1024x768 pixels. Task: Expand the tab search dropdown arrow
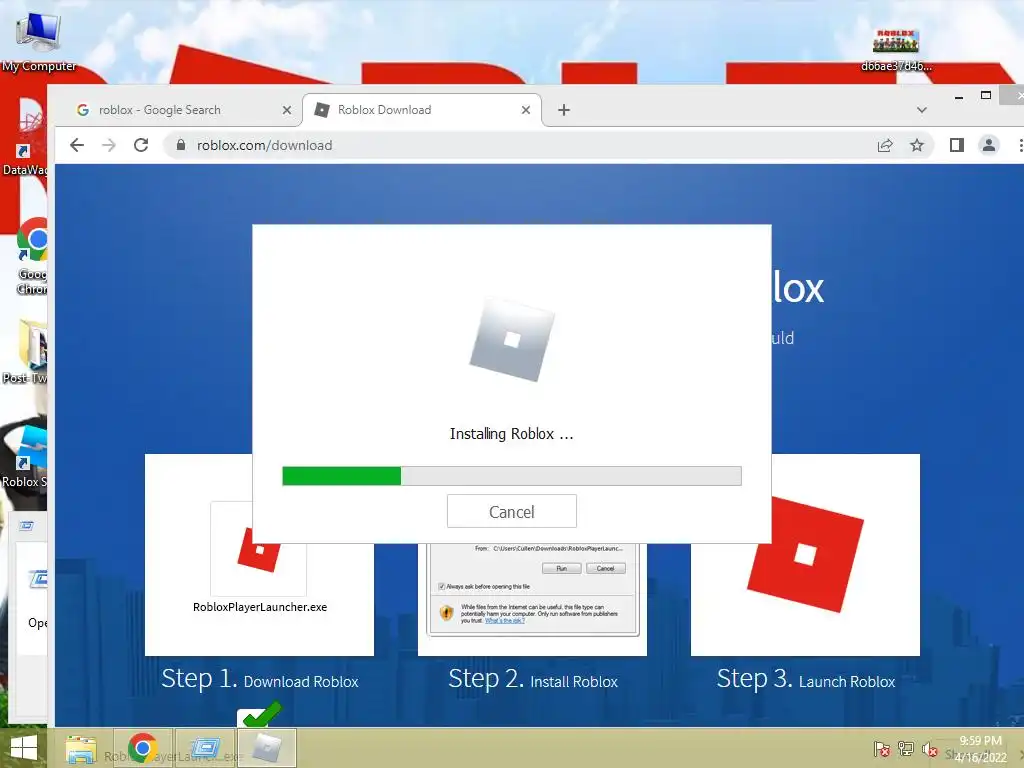921,110
